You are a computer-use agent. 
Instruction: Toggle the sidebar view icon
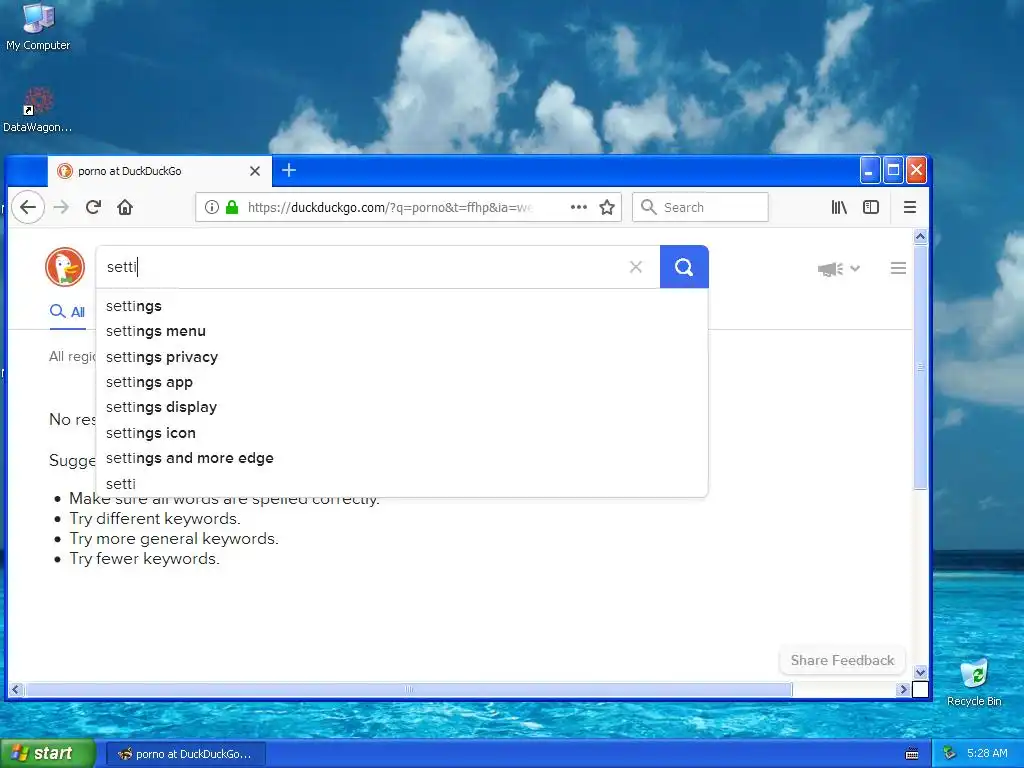[871, 208]
